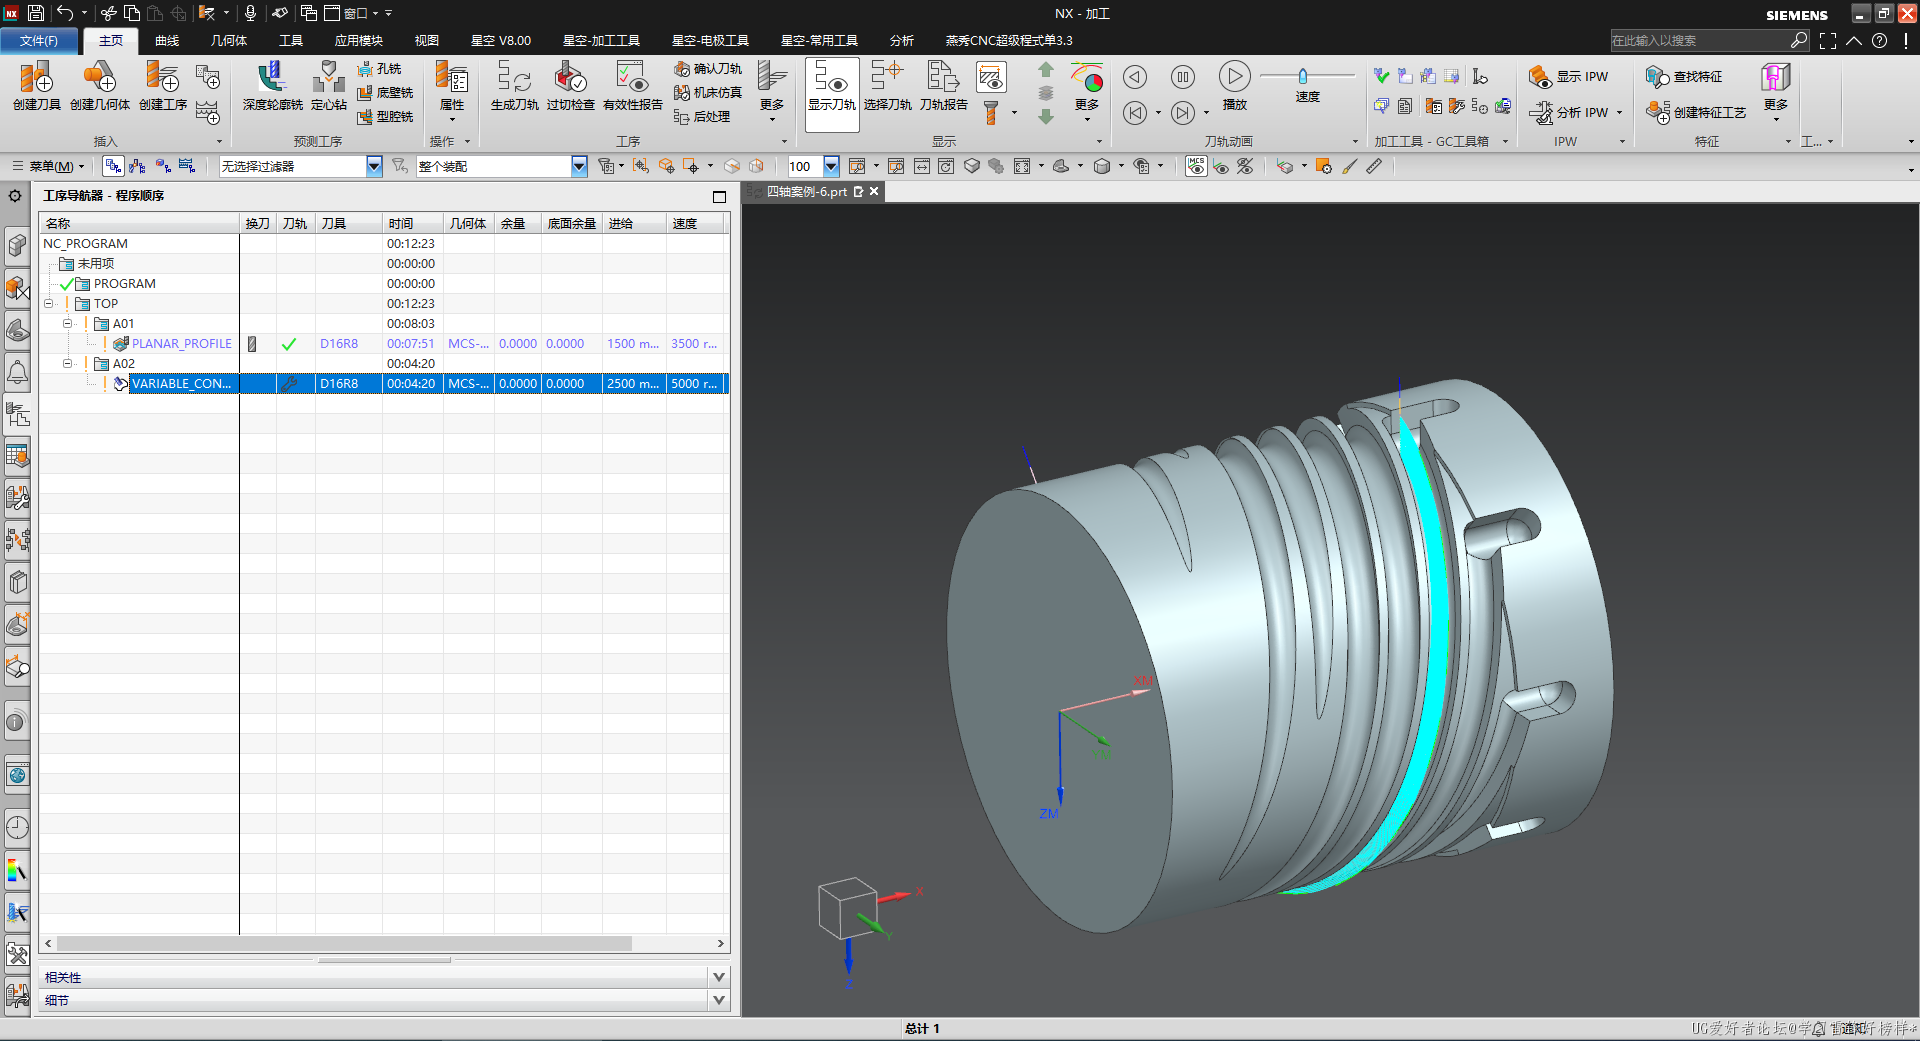
Task: Open the 分析 ribbon tab
Action: [x=902, y=41]
